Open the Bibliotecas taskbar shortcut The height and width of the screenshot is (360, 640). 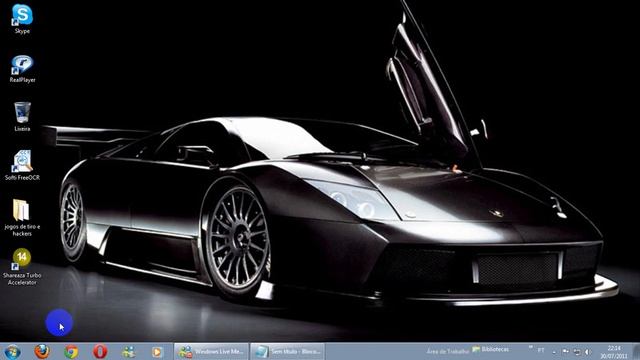coord(491,349)
